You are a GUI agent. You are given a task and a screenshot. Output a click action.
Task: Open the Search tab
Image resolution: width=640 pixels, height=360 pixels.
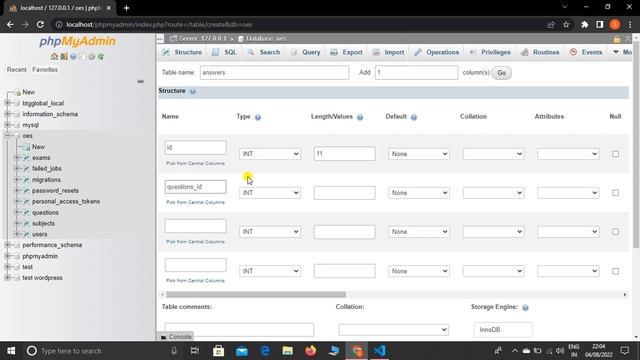pos(264,52)
